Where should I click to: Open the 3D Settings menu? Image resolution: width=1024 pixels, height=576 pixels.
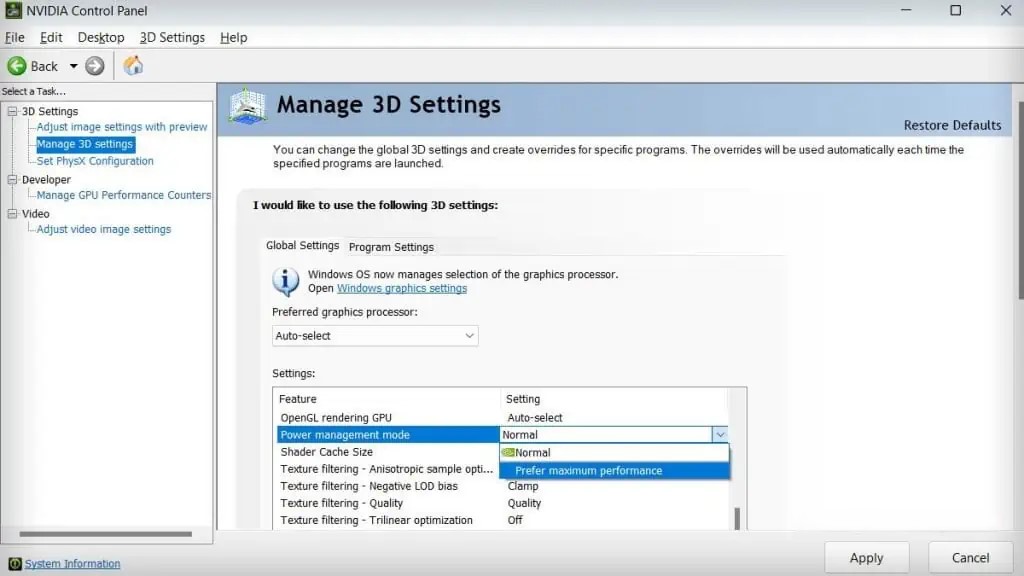(172, 37)
